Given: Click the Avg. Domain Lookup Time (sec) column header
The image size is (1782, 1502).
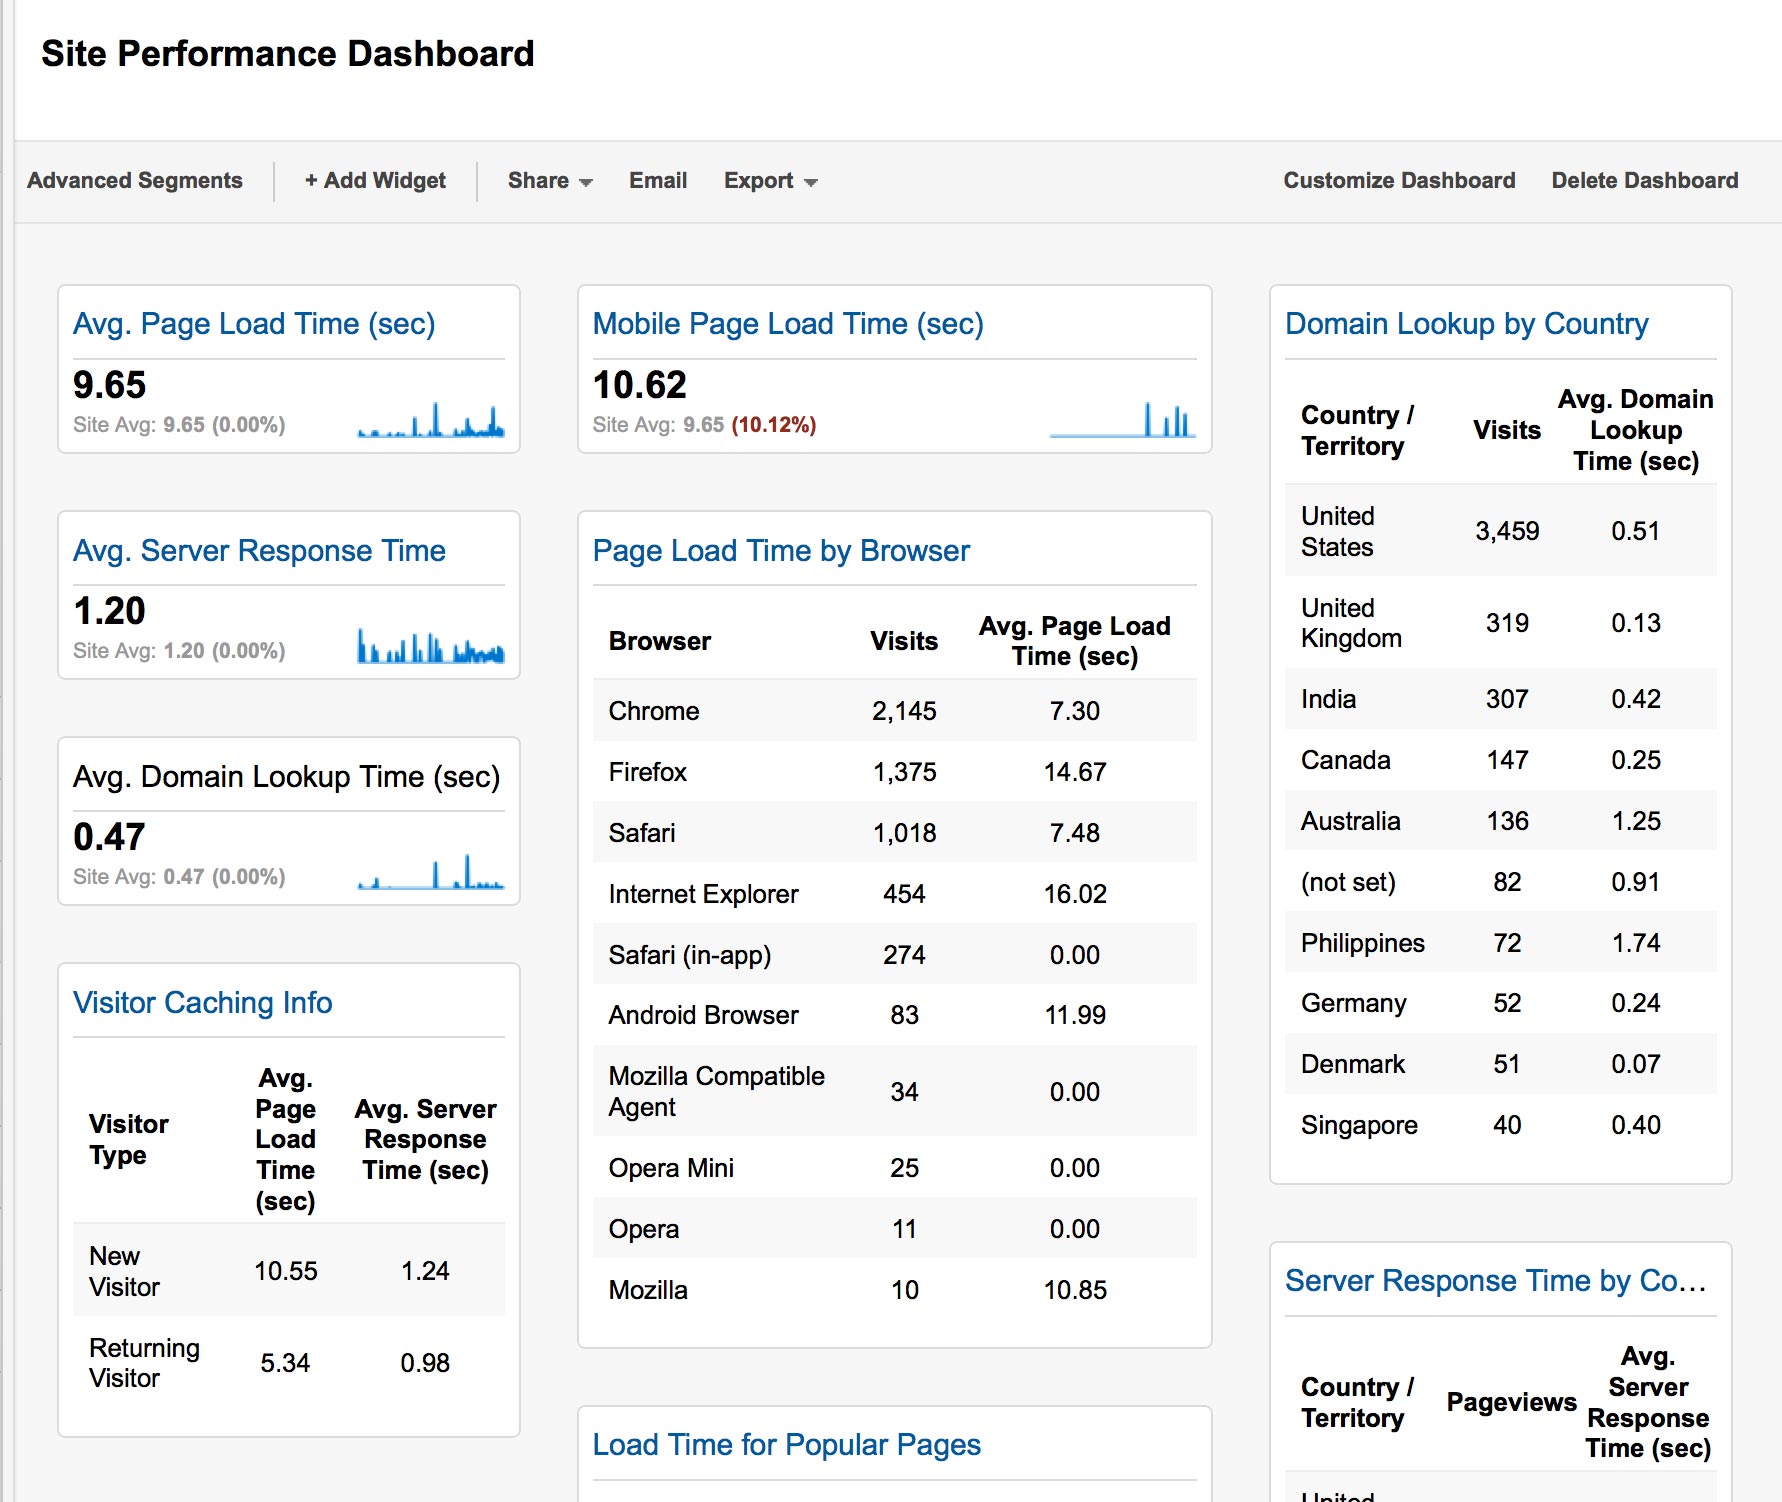Looking at the screenshot, I should click(1636, 430).
